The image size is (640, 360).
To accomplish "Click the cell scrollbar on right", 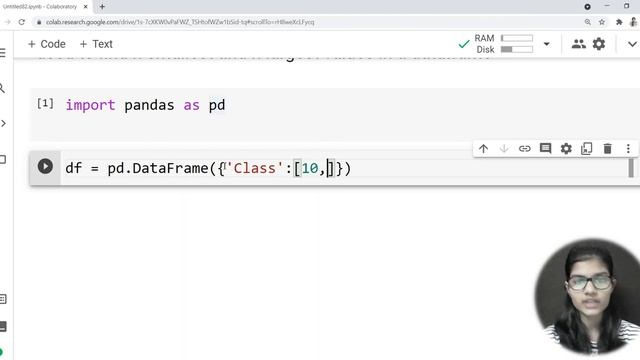I will click(631, 168).
